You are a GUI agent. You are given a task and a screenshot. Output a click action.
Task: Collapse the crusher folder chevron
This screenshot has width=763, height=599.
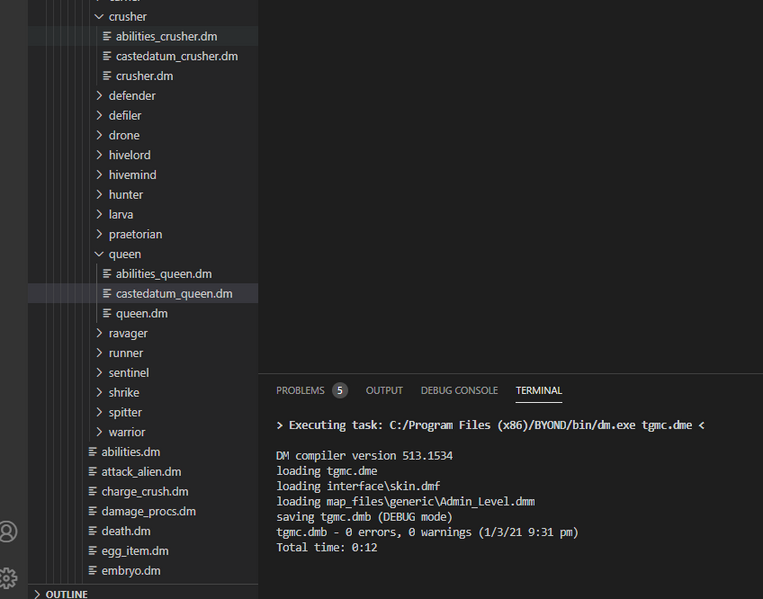(99, 17)
